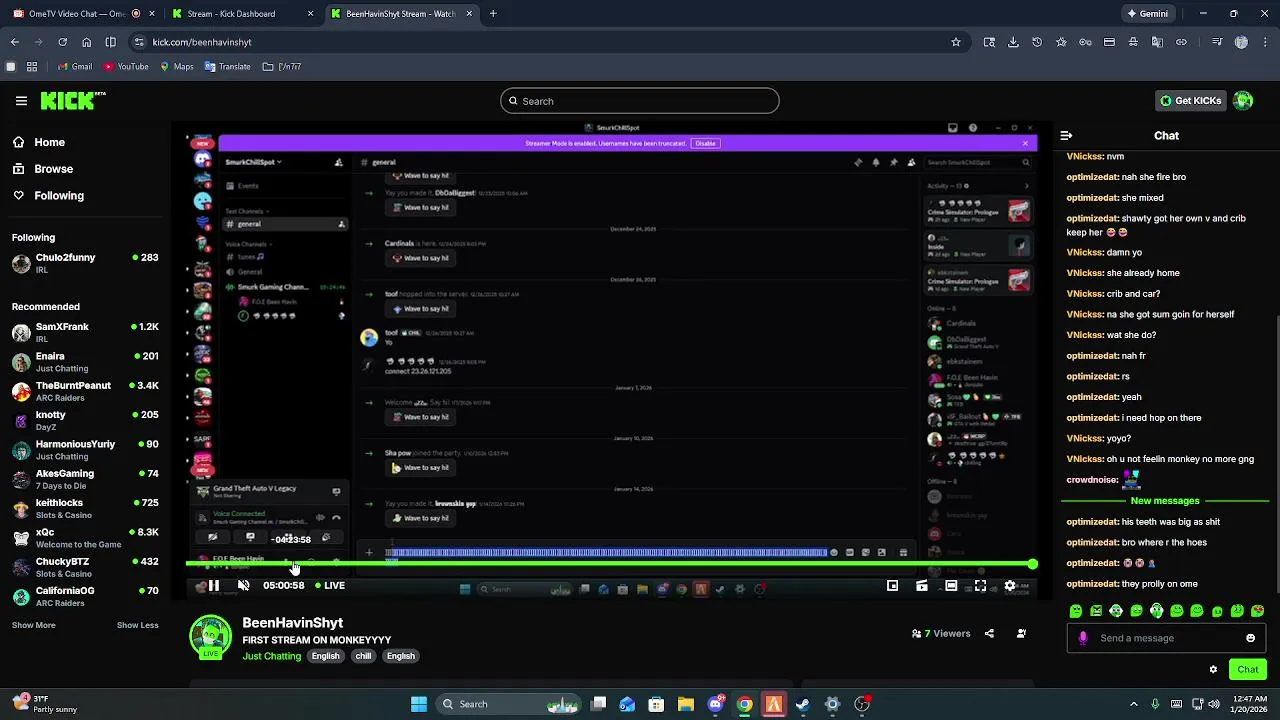Screen dimensions: 1280x720
Task: Open Steam from the taskbar
Action: point(803,704)
